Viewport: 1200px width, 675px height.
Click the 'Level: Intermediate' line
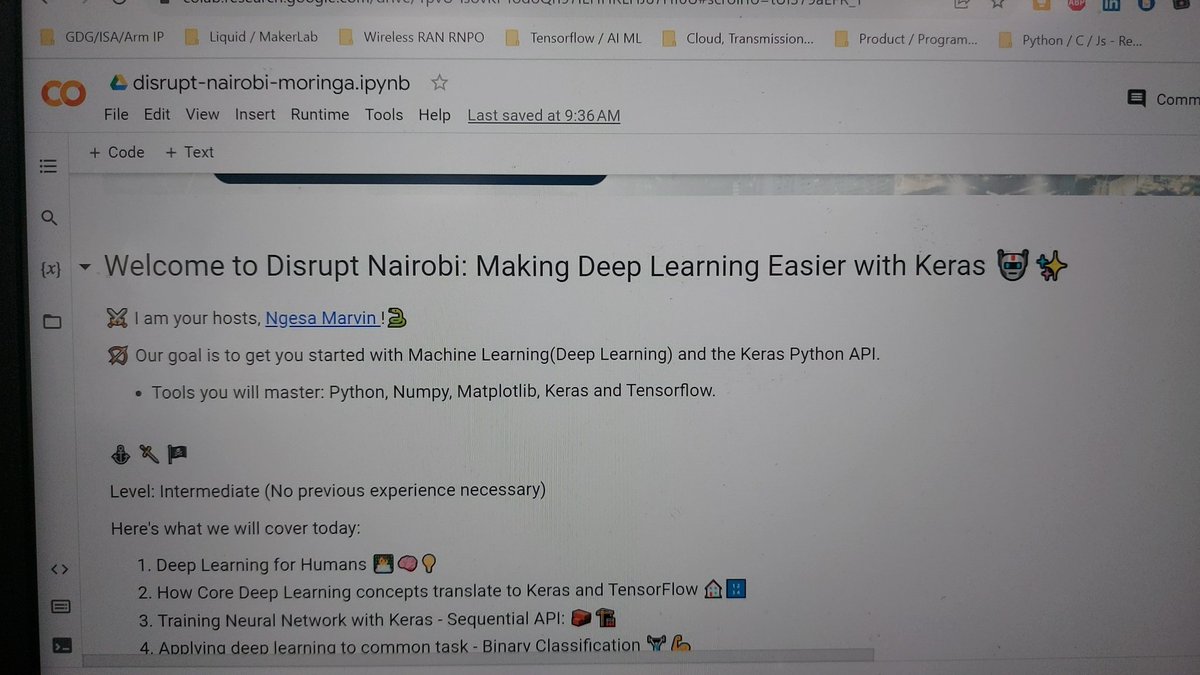coord(328,490)
